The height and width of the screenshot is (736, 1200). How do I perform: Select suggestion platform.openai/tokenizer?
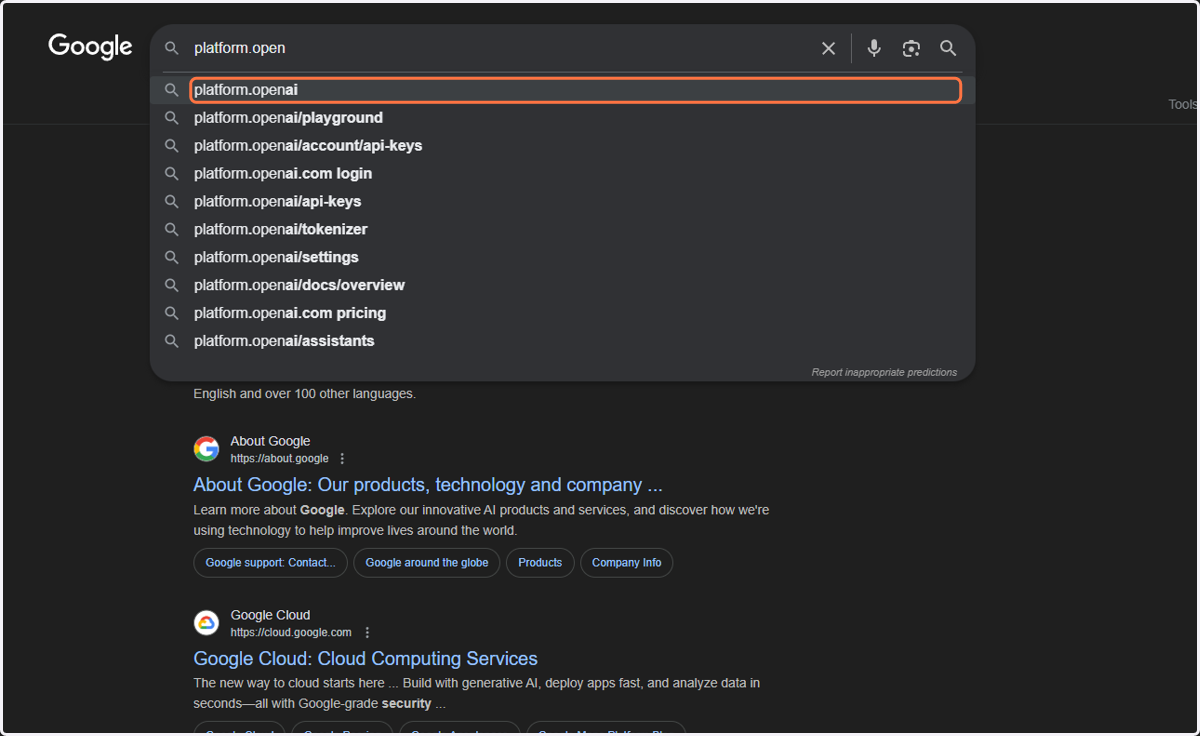click(x=562, y=230)
